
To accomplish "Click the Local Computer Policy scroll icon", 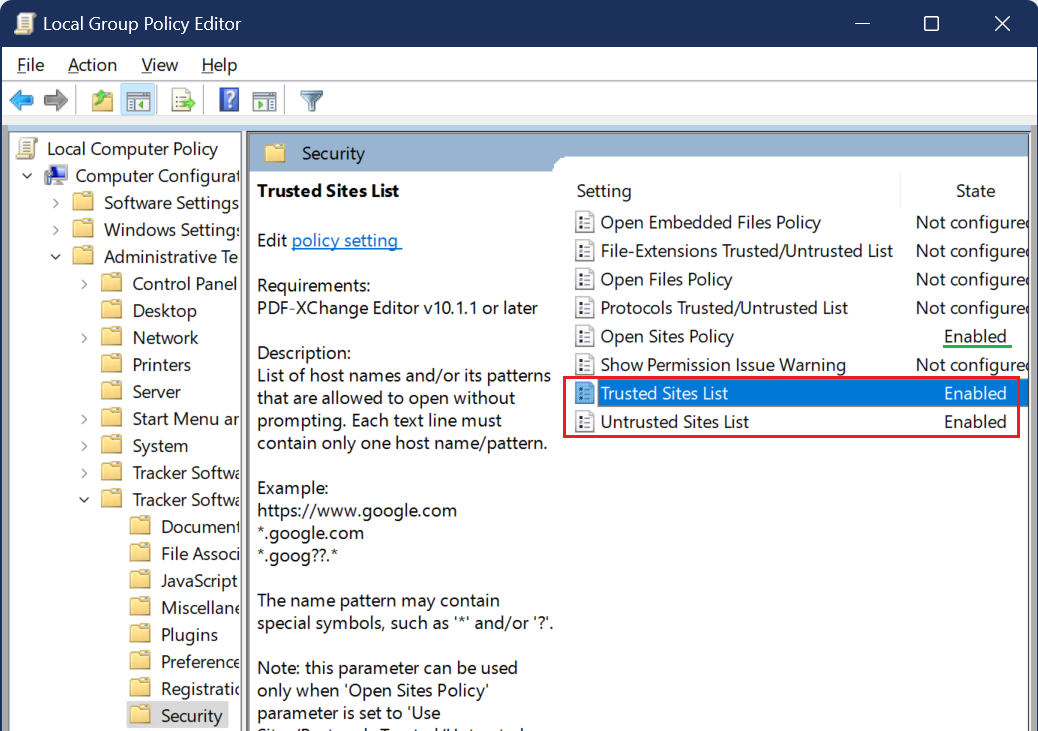I will (x=26, y=148).
